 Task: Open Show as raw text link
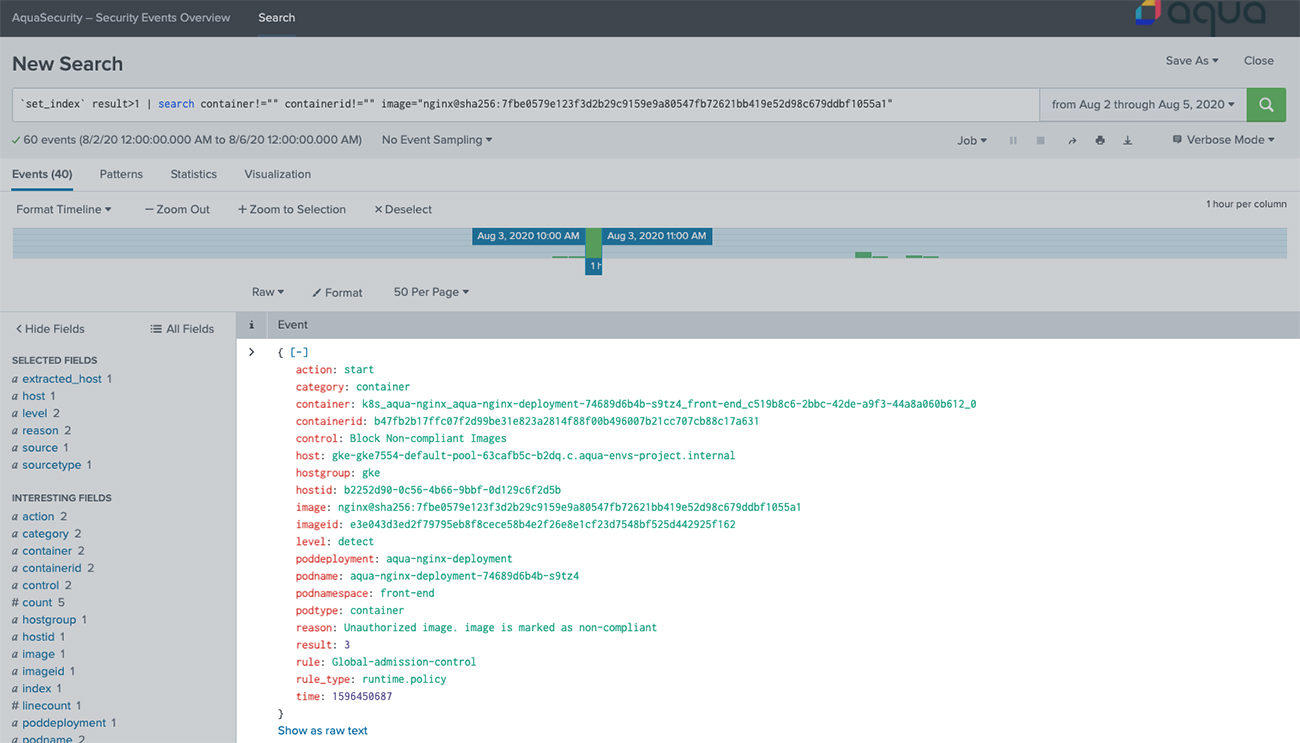pyautogui.click(x=322, y=730)
